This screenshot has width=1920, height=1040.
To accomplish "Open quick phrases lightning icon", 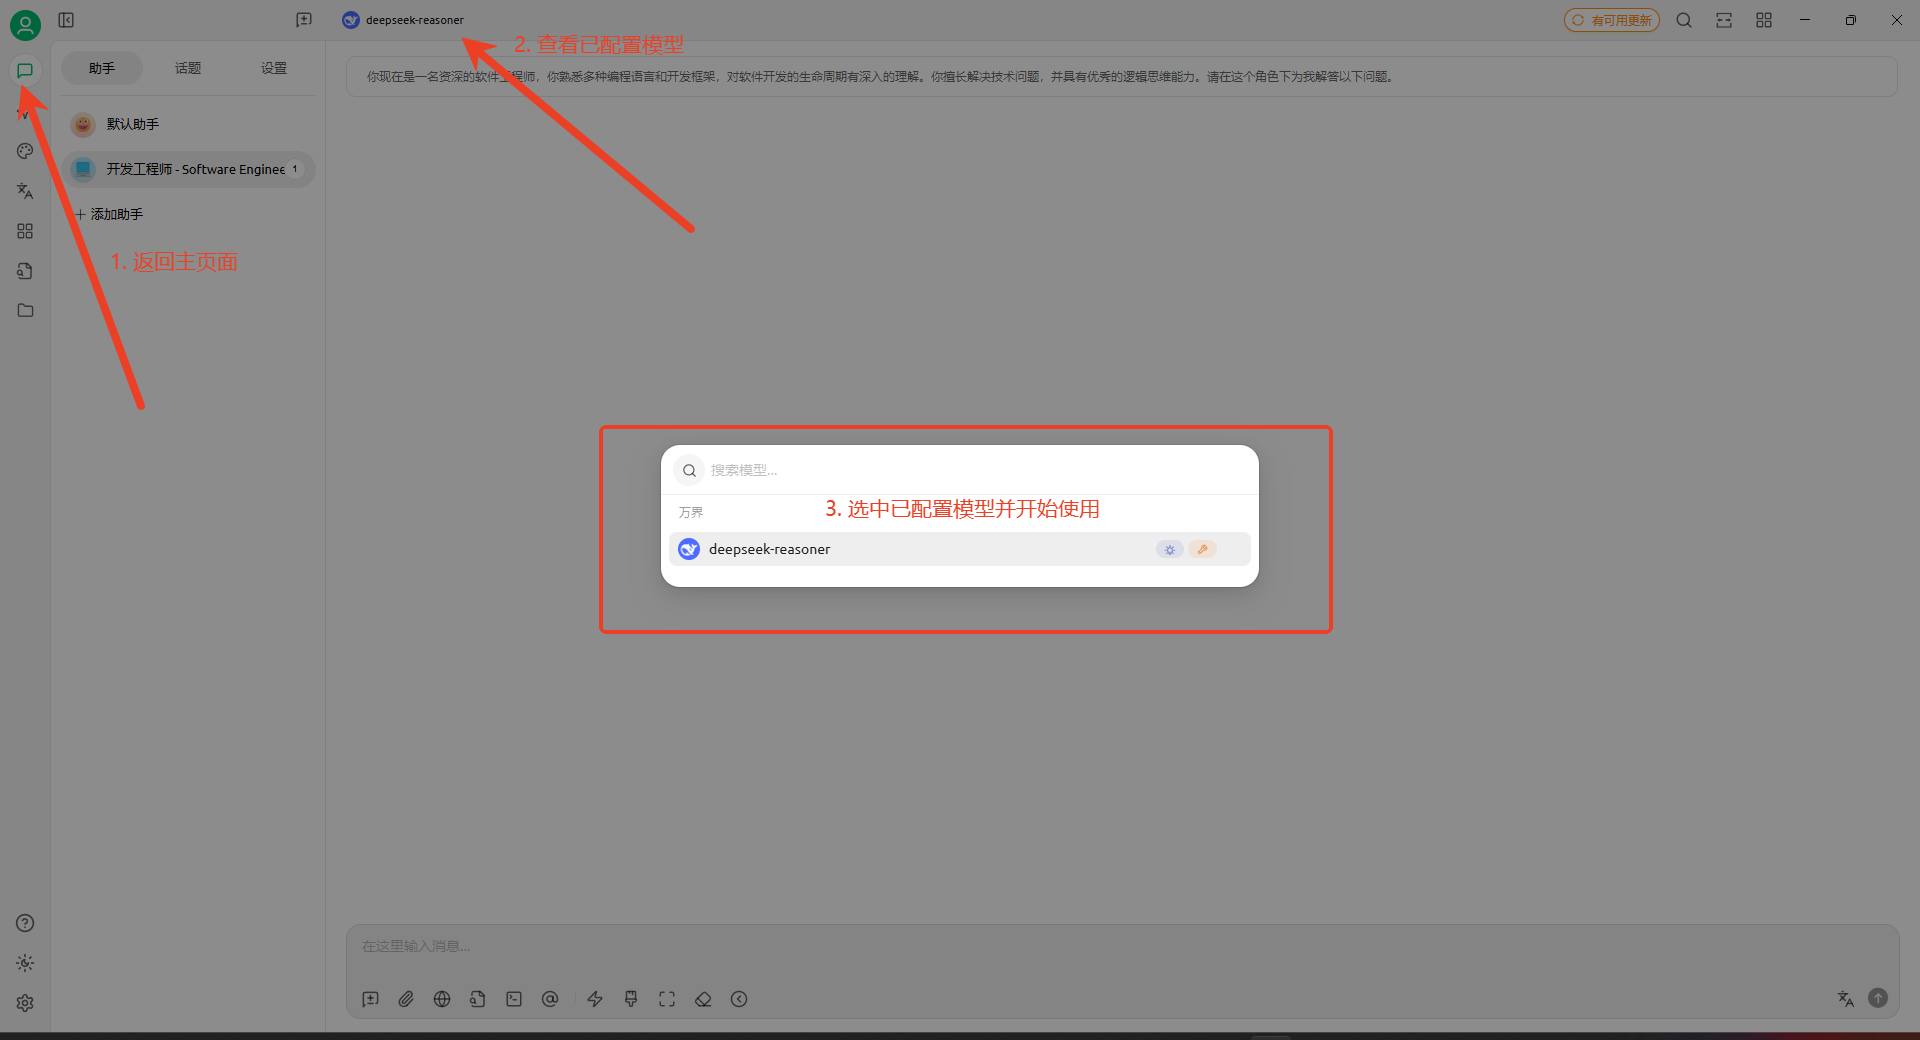I will 595,999.
